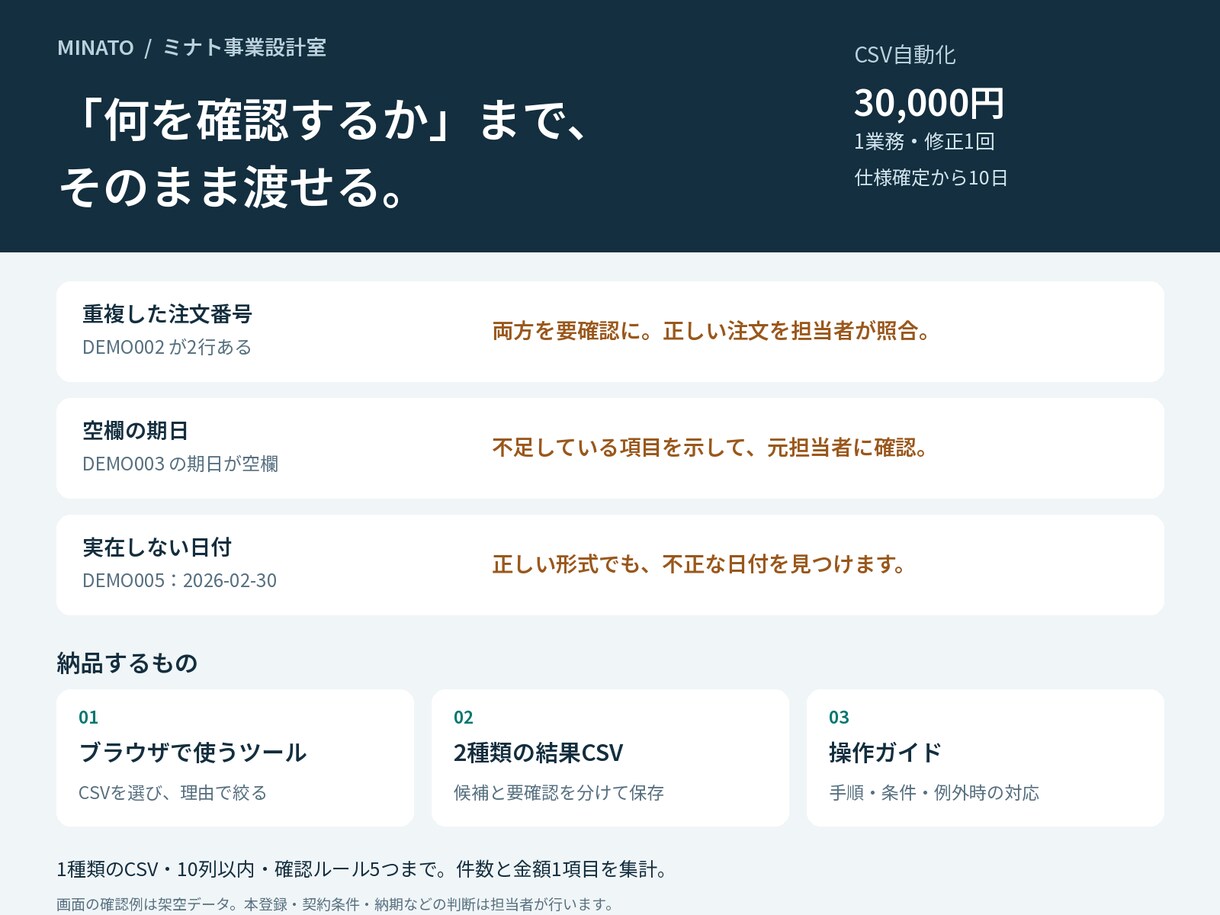Click the headline line そのまま渡せる。

point(232,187)
